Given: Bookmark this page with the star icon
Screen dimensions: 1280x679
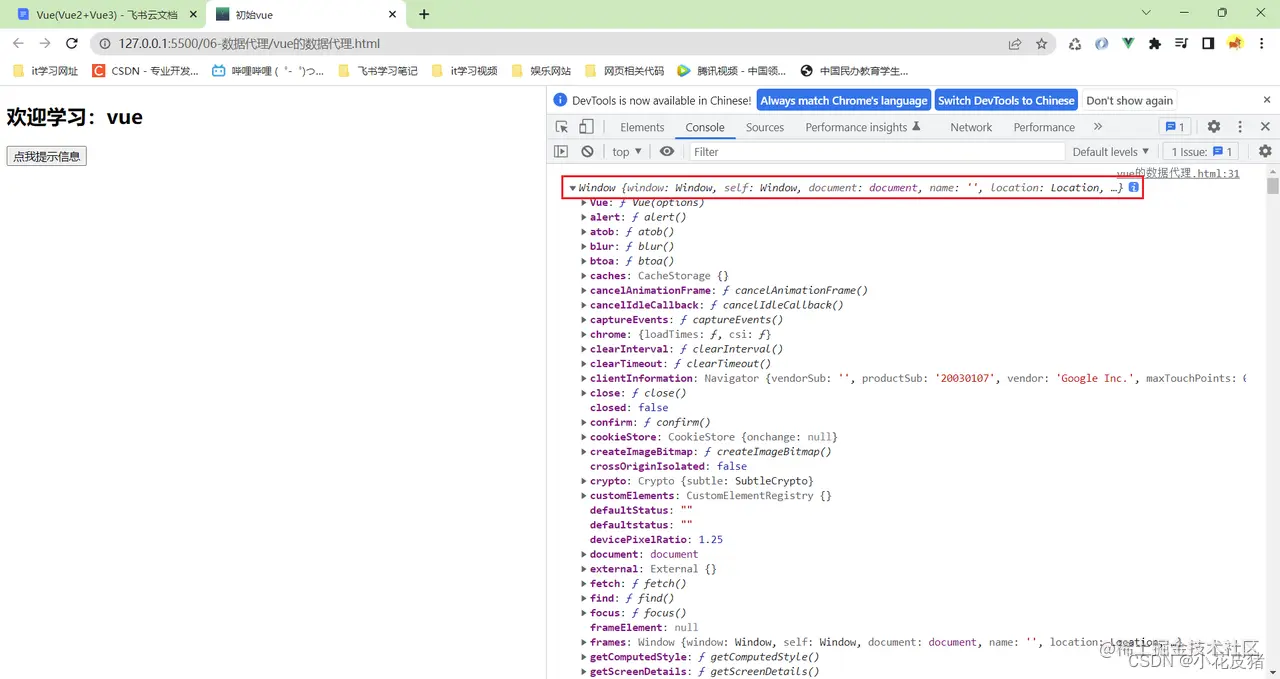Looking at the screenshot, I should pyautogui.click(x=1042, y=43).
